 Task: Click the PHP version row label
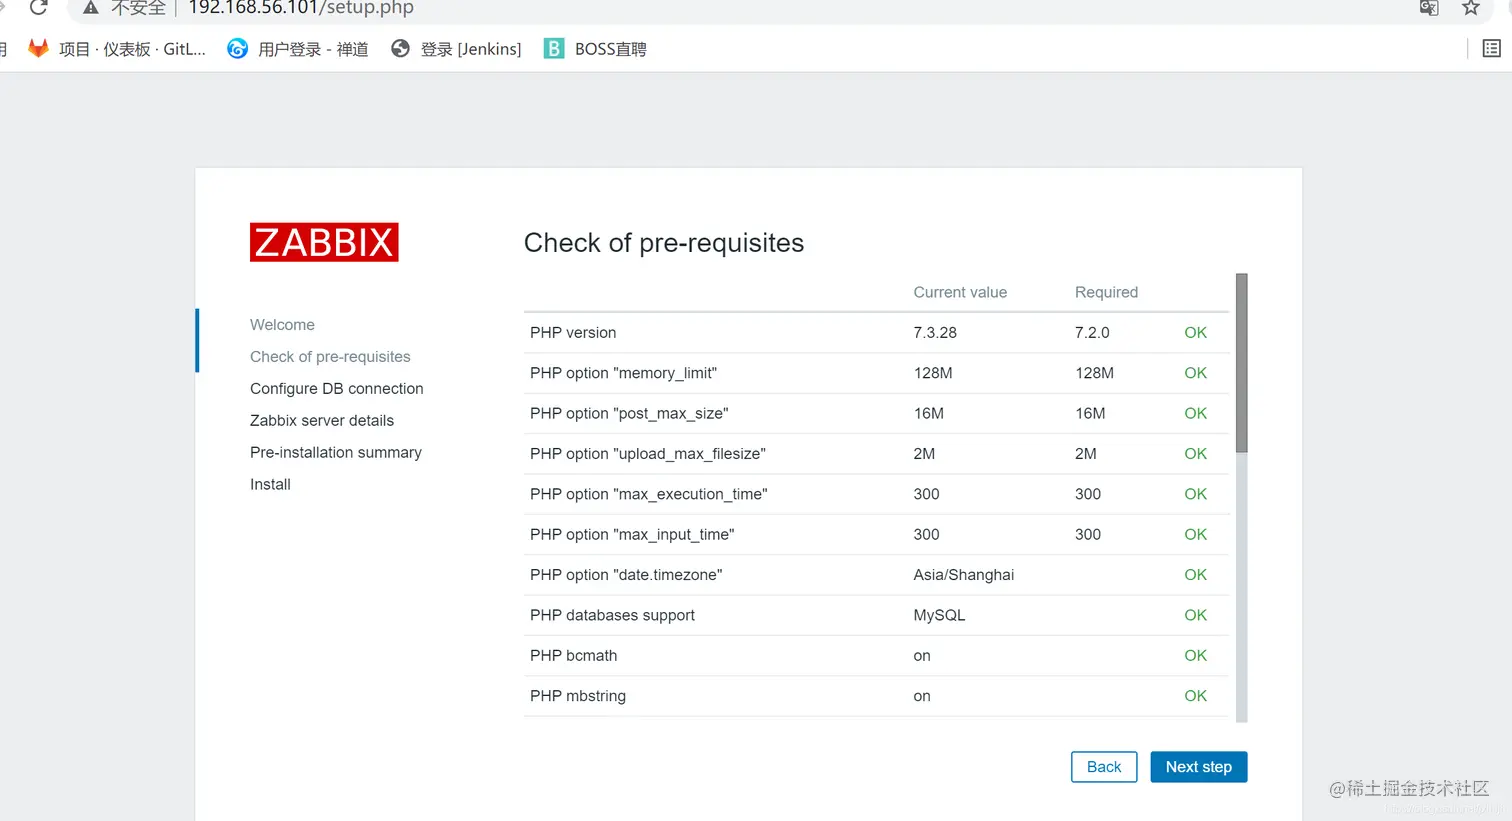pos(573,333)
